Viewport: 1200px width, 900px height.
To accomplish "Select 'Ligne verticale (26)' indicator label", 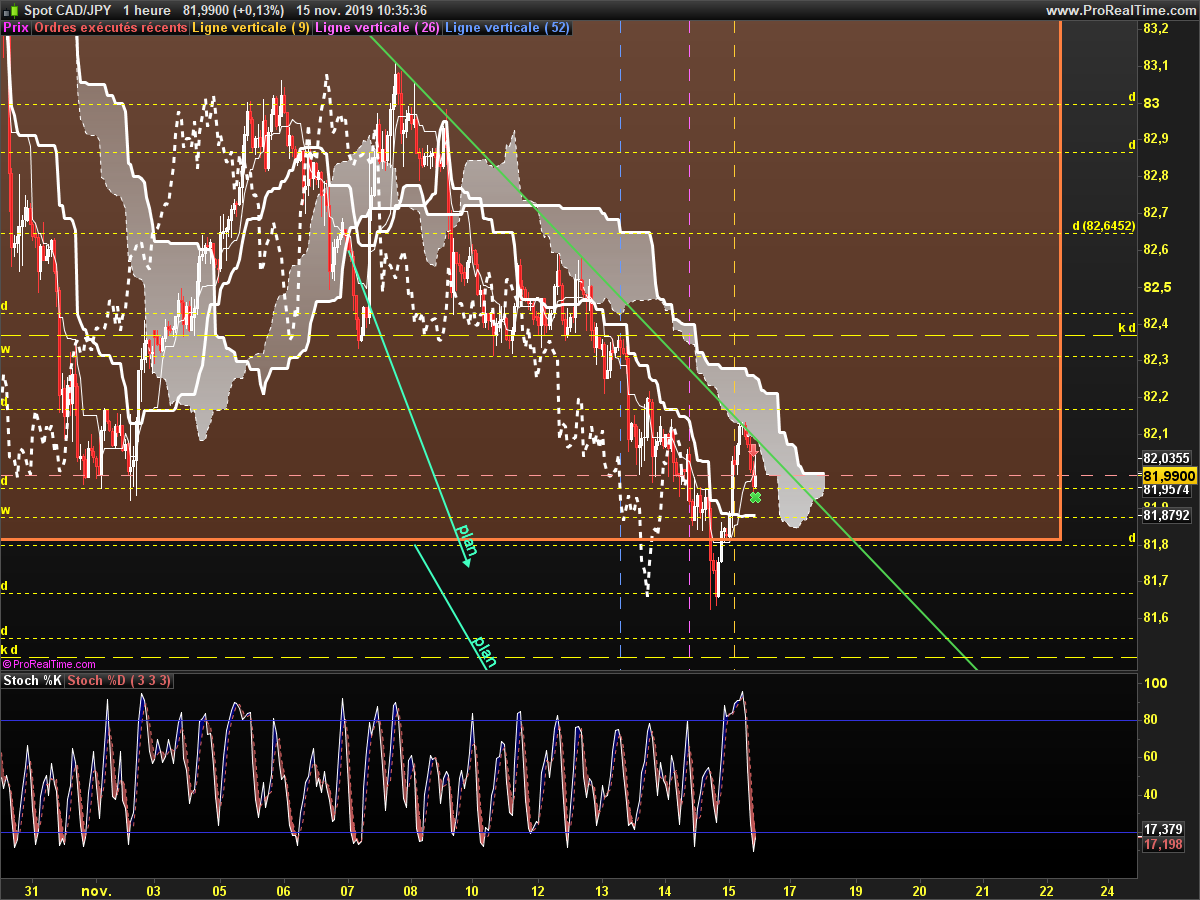I will coord(377,28).
